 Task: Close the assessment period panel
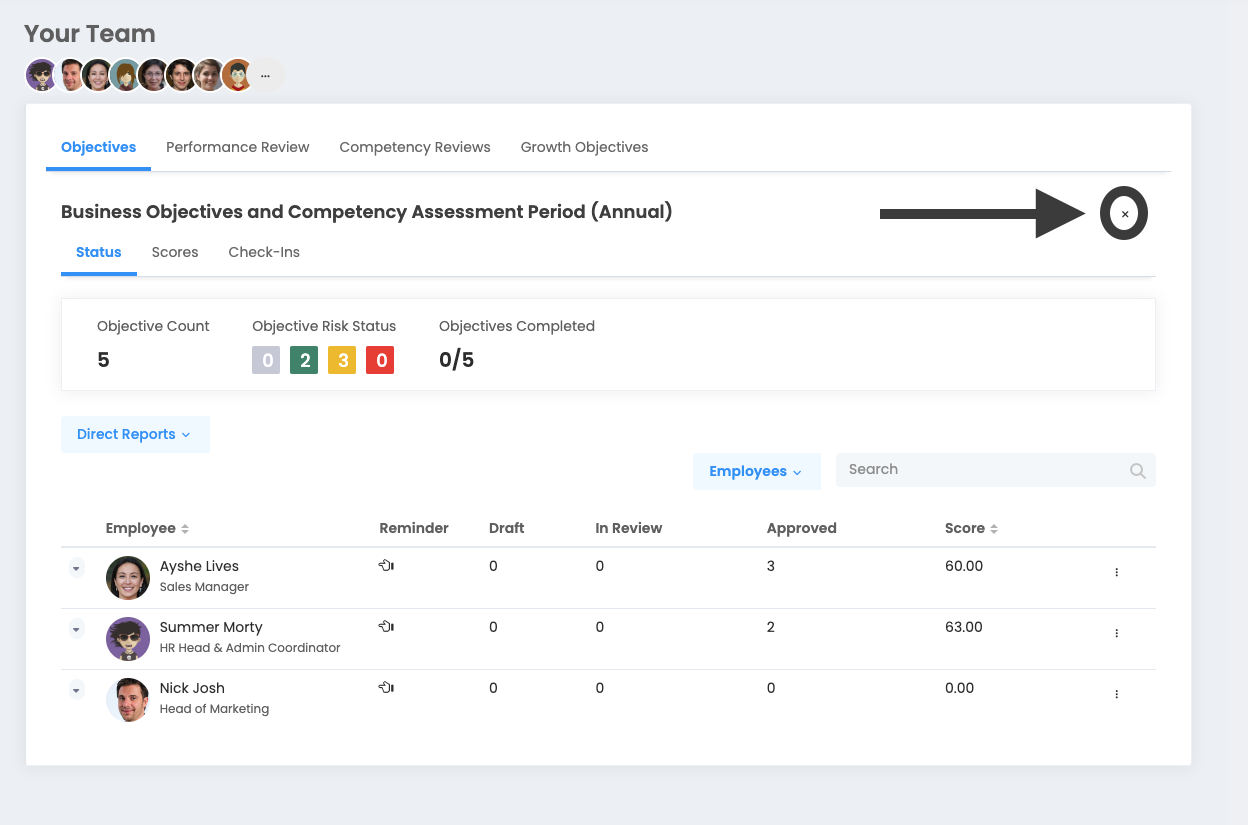pyautogui.click(x=1124, y=214)
